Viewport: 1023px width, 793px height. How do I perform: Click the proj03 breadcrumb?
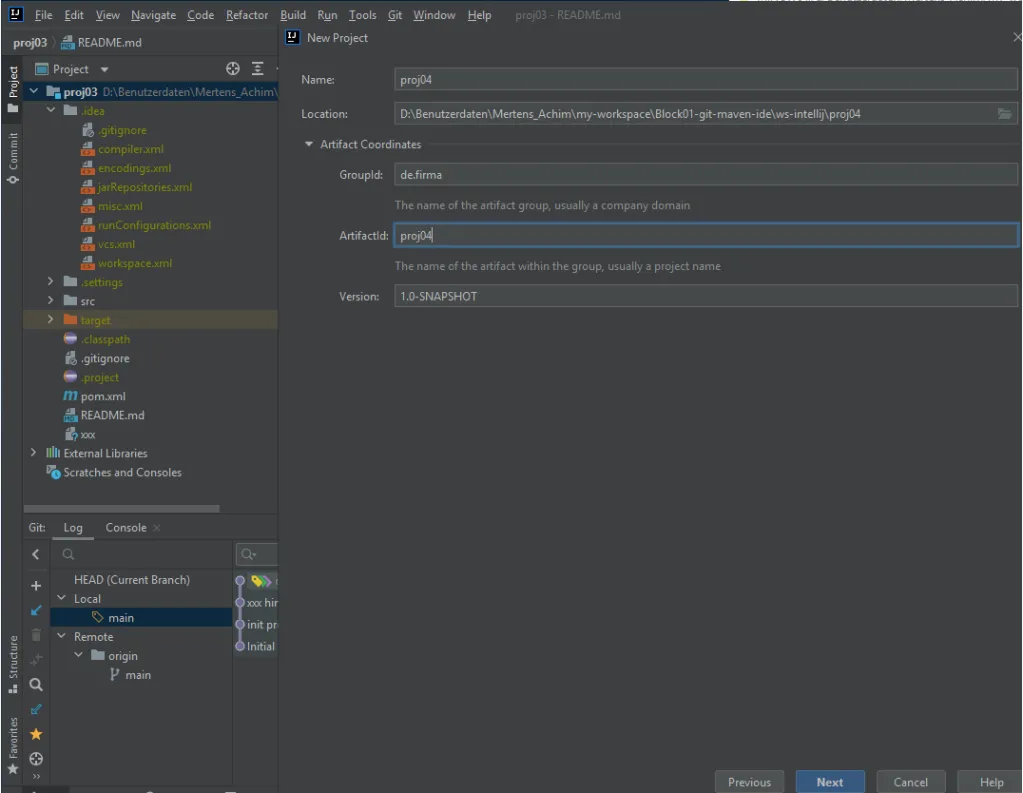[x=30, y=42]
